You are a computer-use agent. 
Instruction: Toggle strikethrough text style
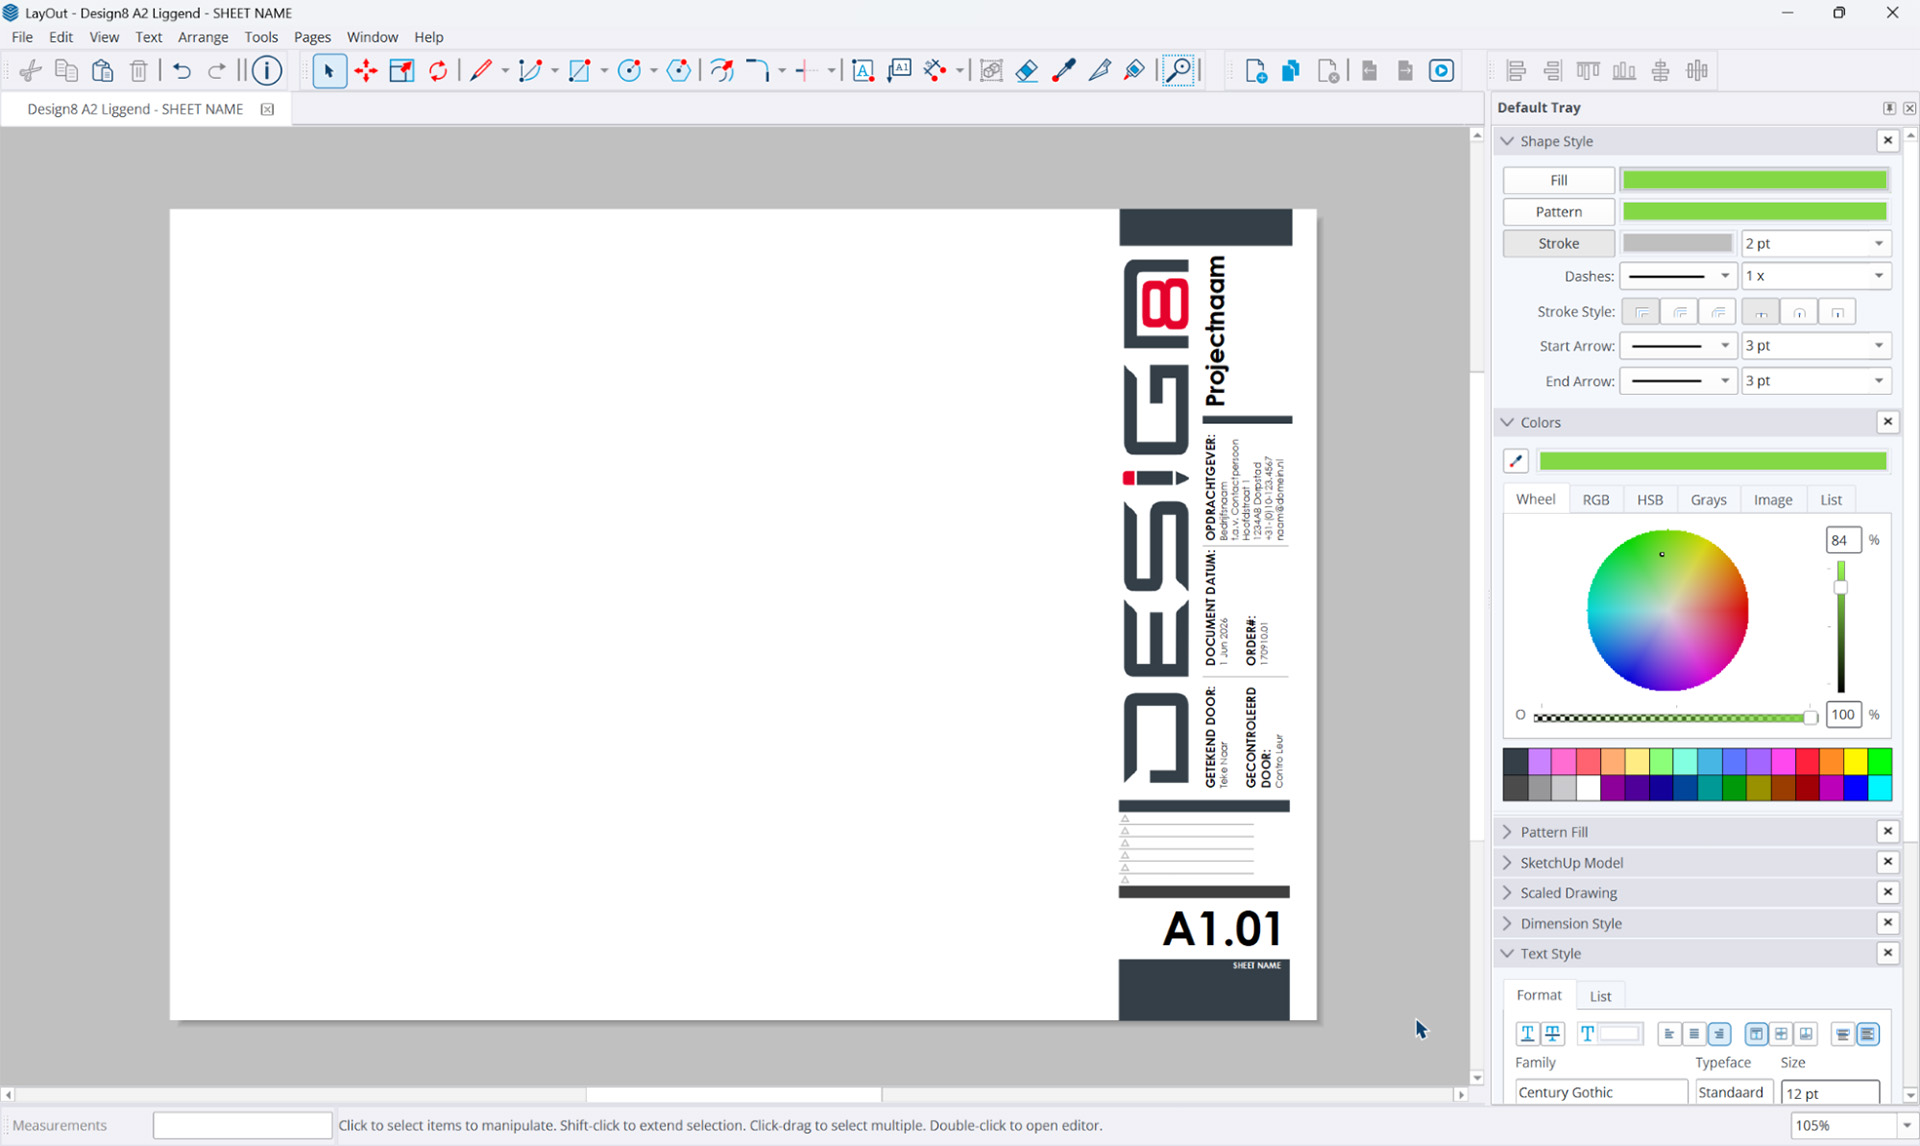[1552, 1034]
